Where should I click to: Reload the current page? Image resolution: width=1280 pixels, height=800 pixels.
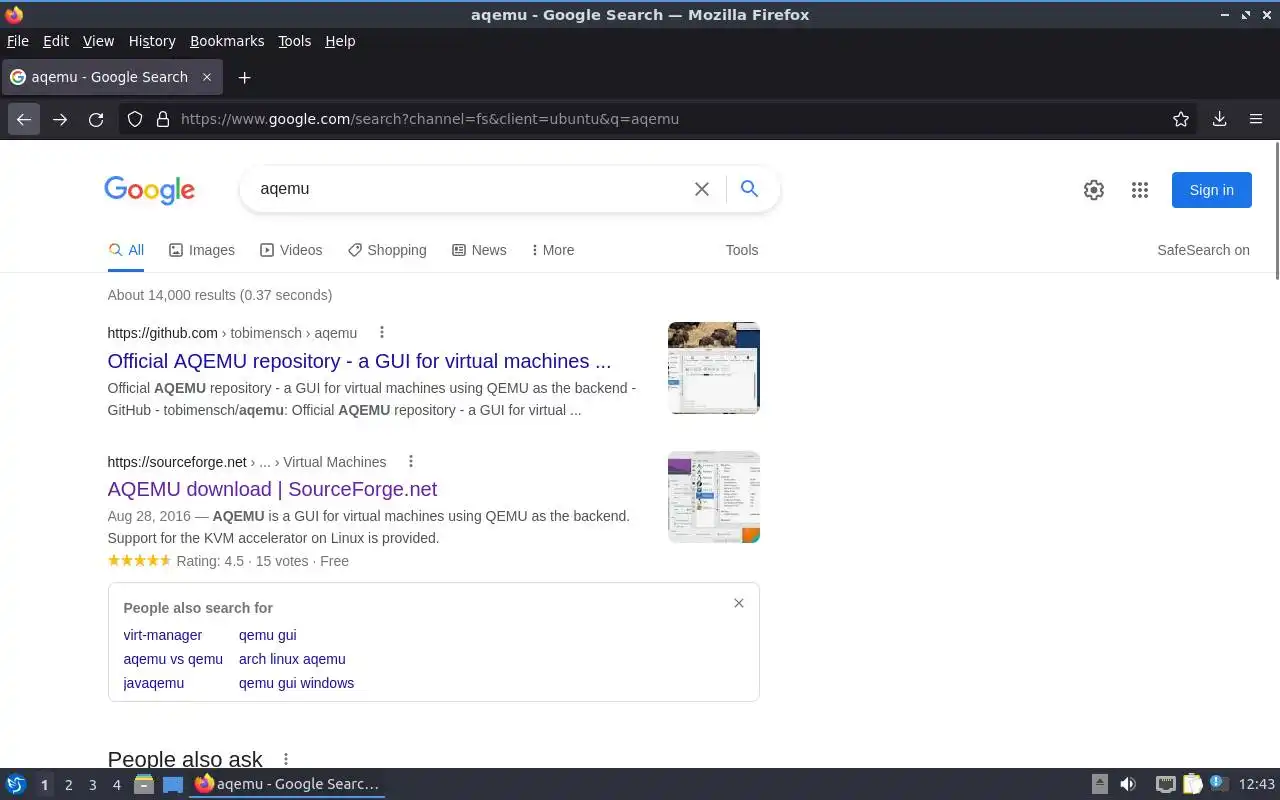click(x=96, y=119)
